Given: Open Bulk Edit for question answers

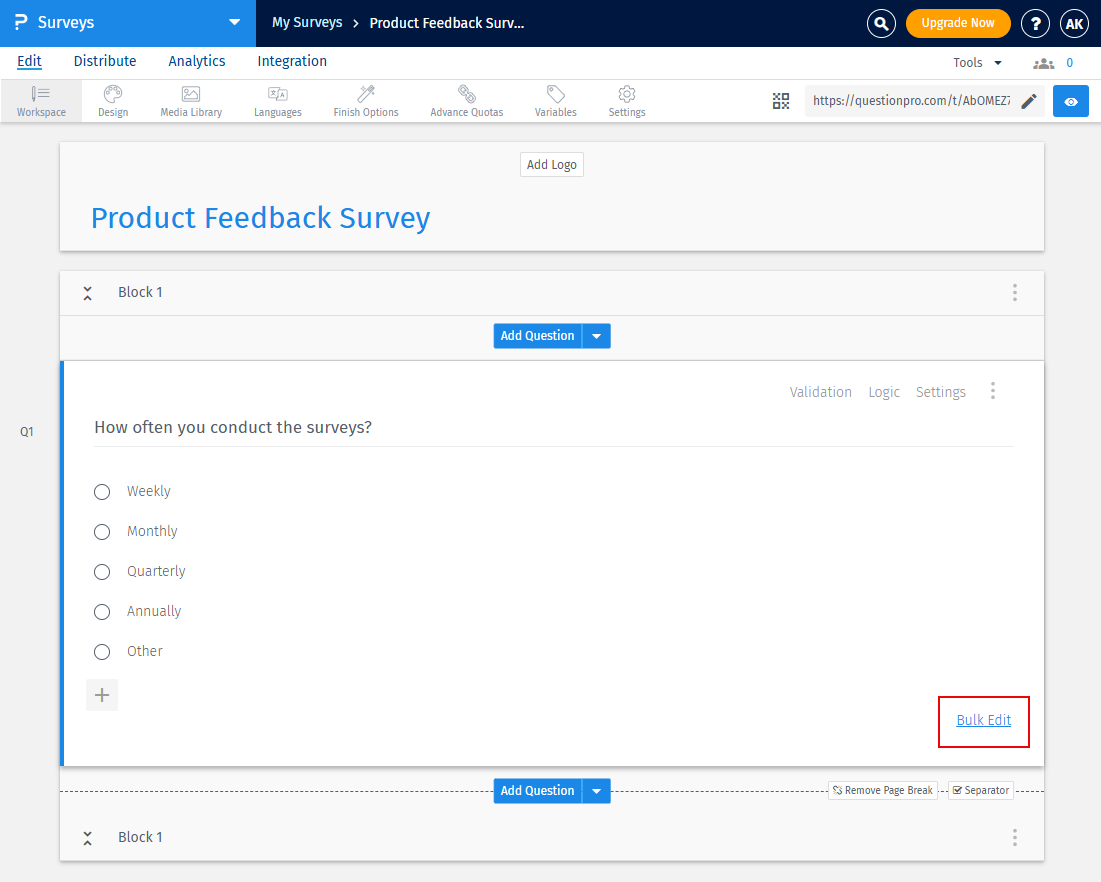Looking at the screenshot, I should [x=983, y=720].
